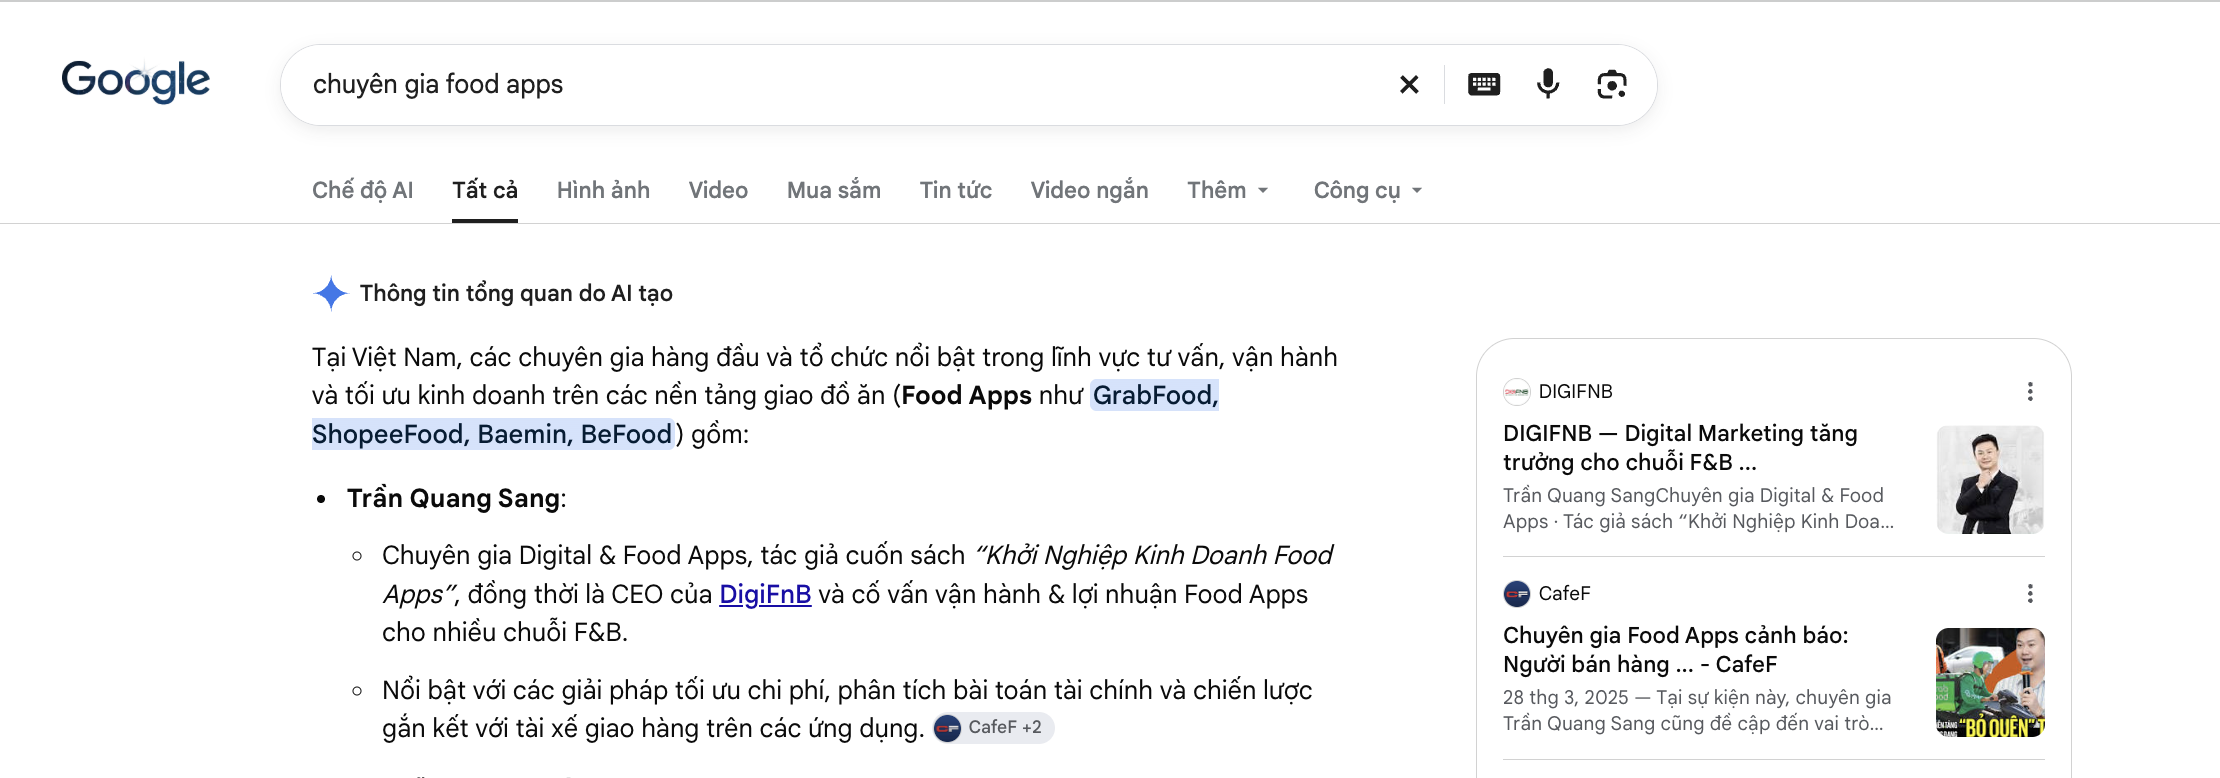Image resolution: width=2220 pixels, height=778 pixels.
Task: Open the on-screen keyboard input tool
Action: 1484,85
